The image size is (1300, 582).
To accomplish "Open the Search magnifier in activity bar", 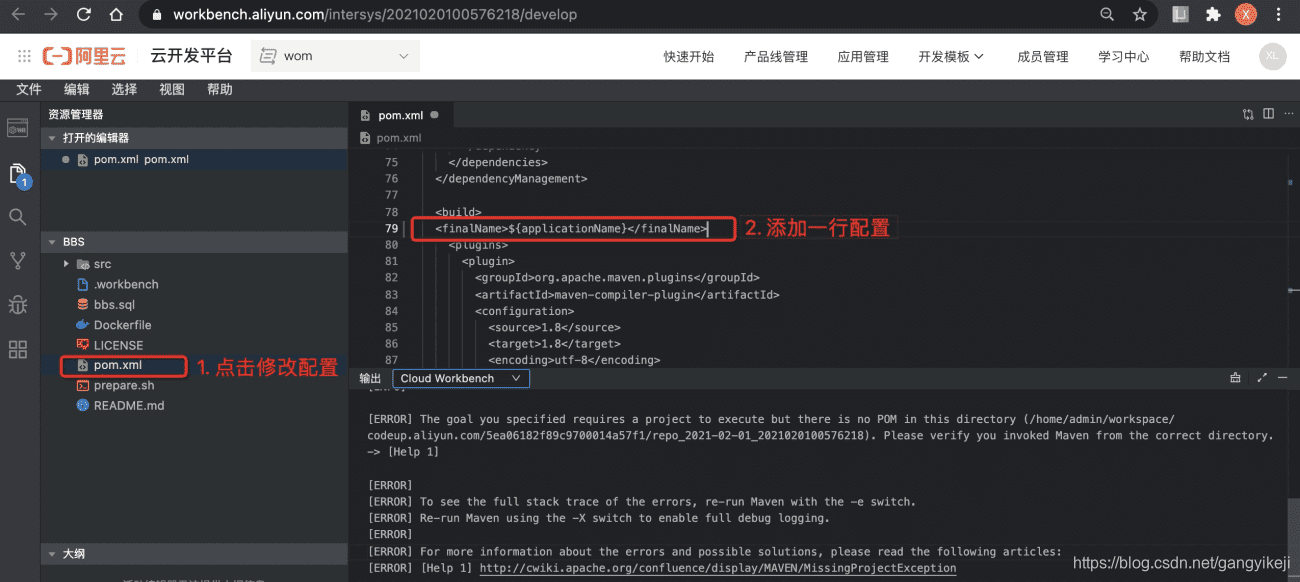I will pyautogui.click(x=17, y=217).
